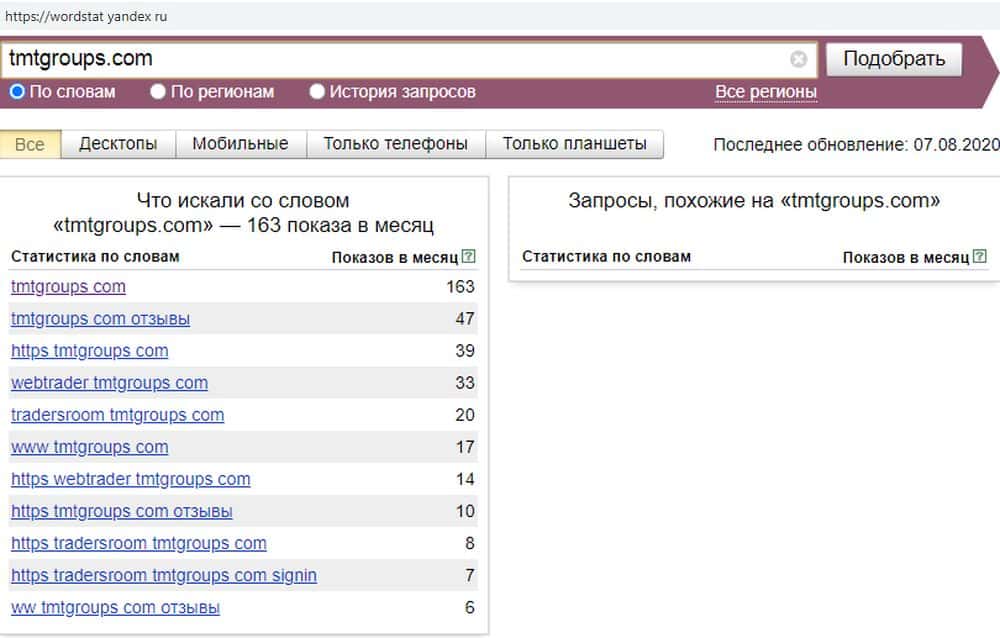Open the 'tradersroom tmtgroups com' link

point(117,415)
